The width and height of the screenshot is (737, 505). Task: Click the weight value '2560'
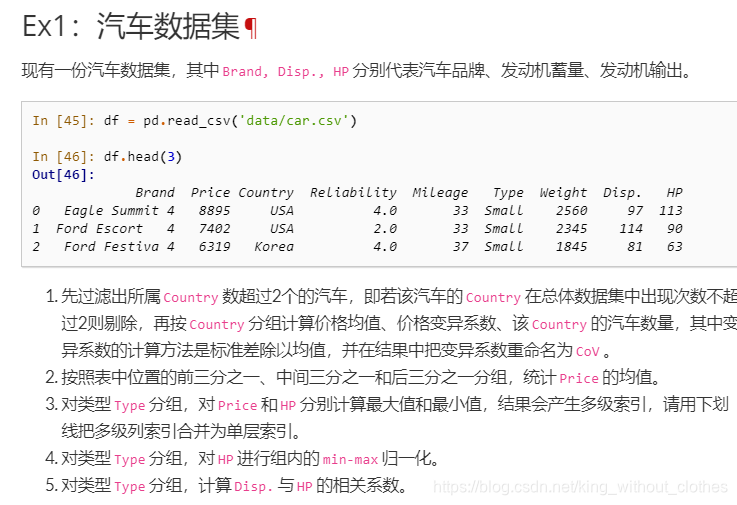572,211
